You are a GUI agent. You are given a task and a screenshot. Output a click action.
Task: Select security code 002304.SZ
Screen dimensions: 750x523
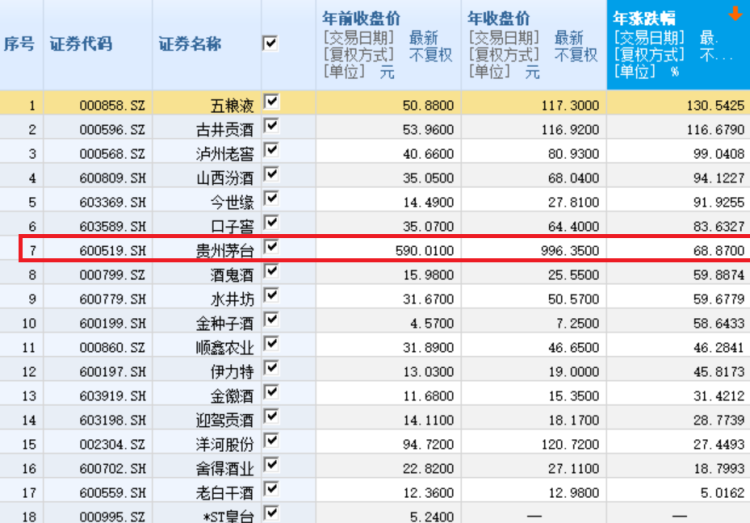coord(112,445)
